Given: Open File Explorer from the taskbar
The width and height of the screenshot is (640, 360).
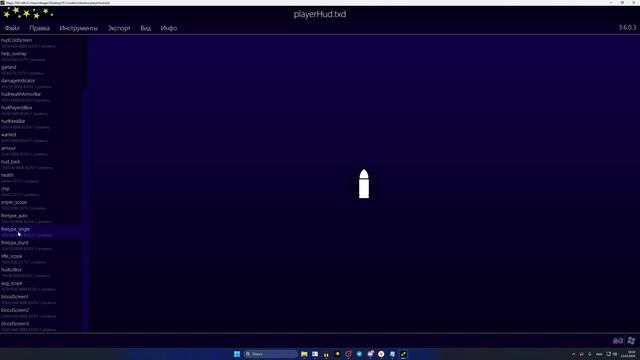Looking at the screenshot, I should tap(304, 354).
